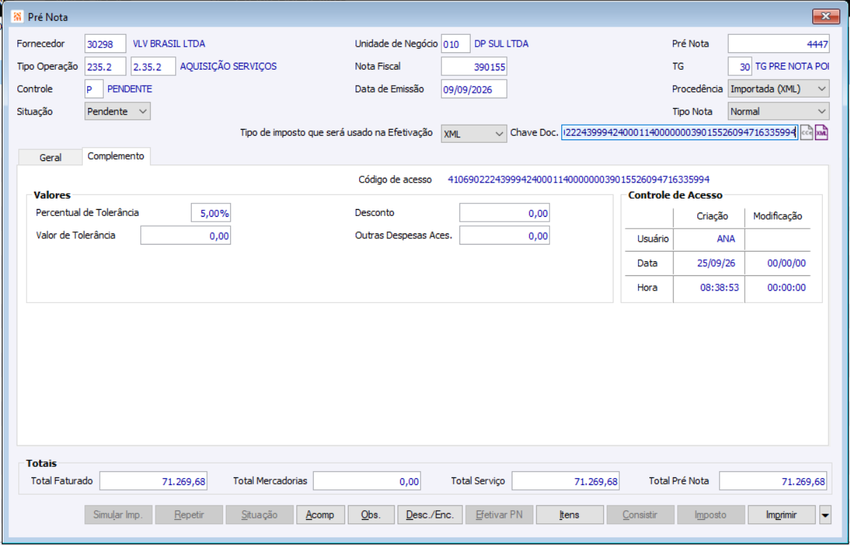Click the Desc./Enc. button
850x545 pixels.
[x=430, y=515]
